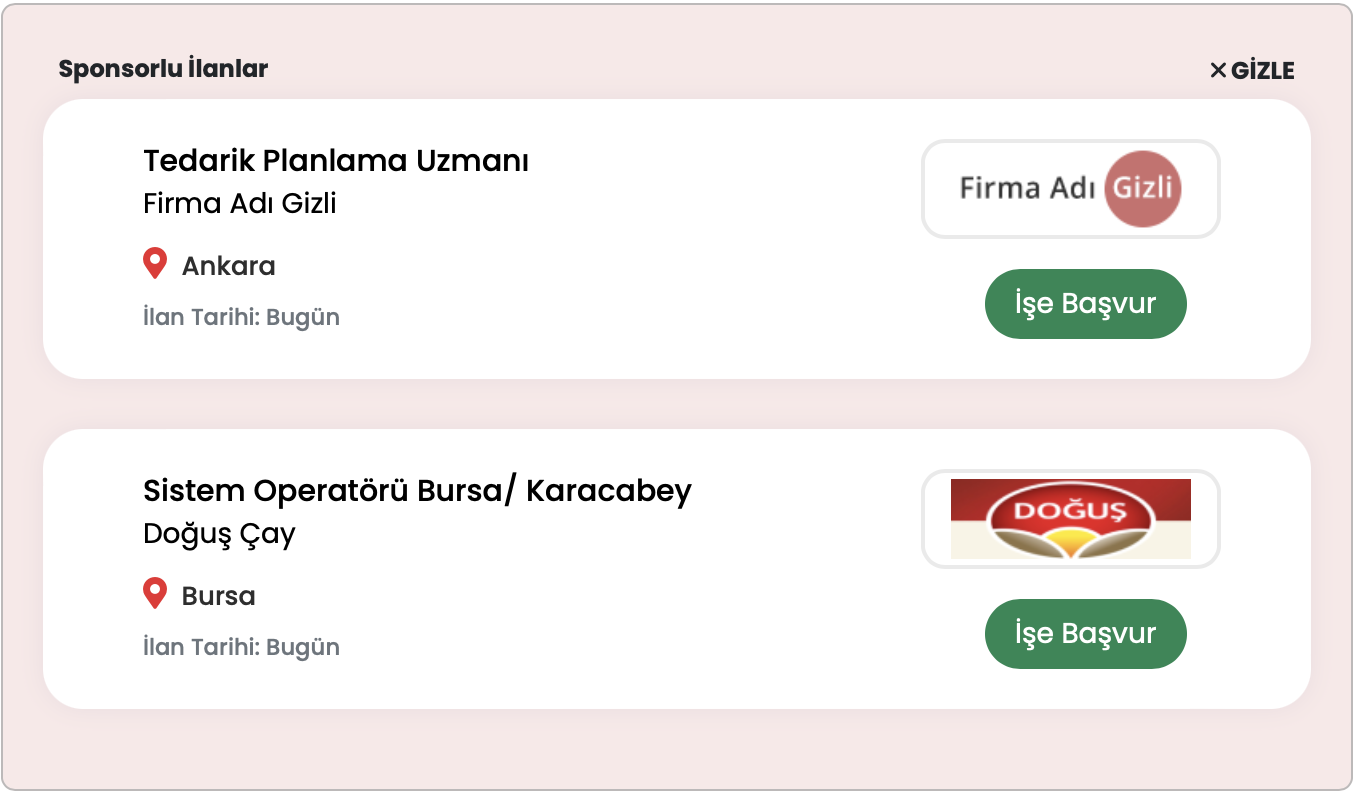This screenshot has height=792, width=1354.
Task: Click the Ankara location label
Action: click(228, 266)
